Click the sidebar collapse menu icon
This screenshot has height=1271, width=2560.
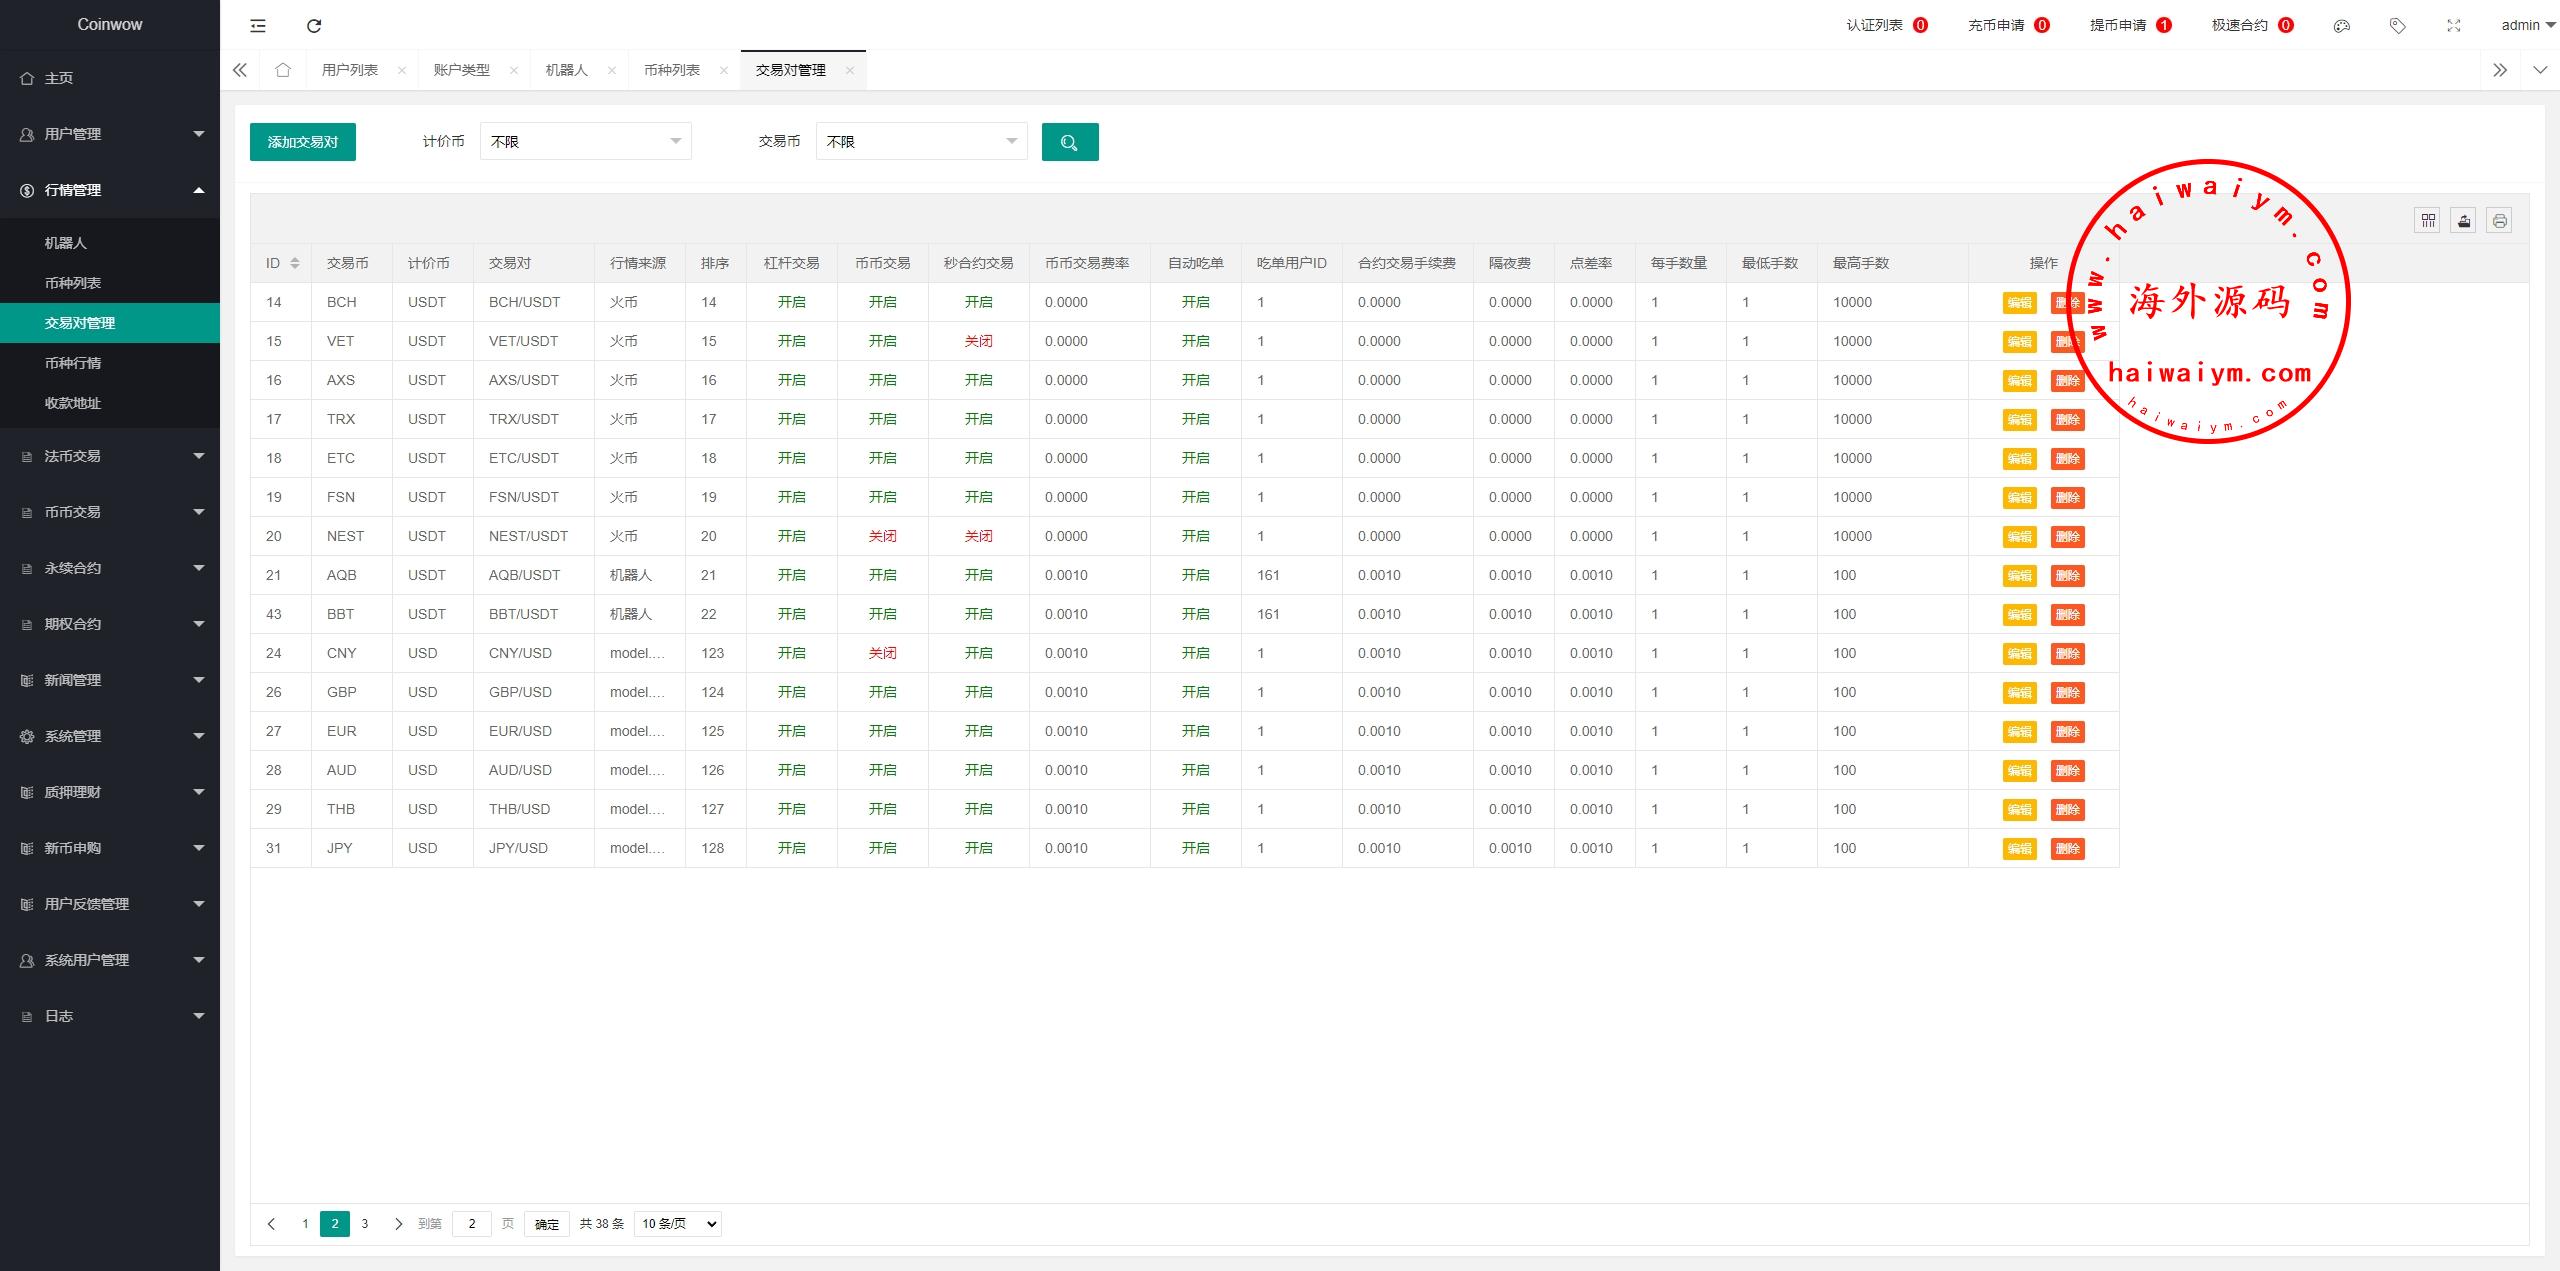click(x=258, y=26)
